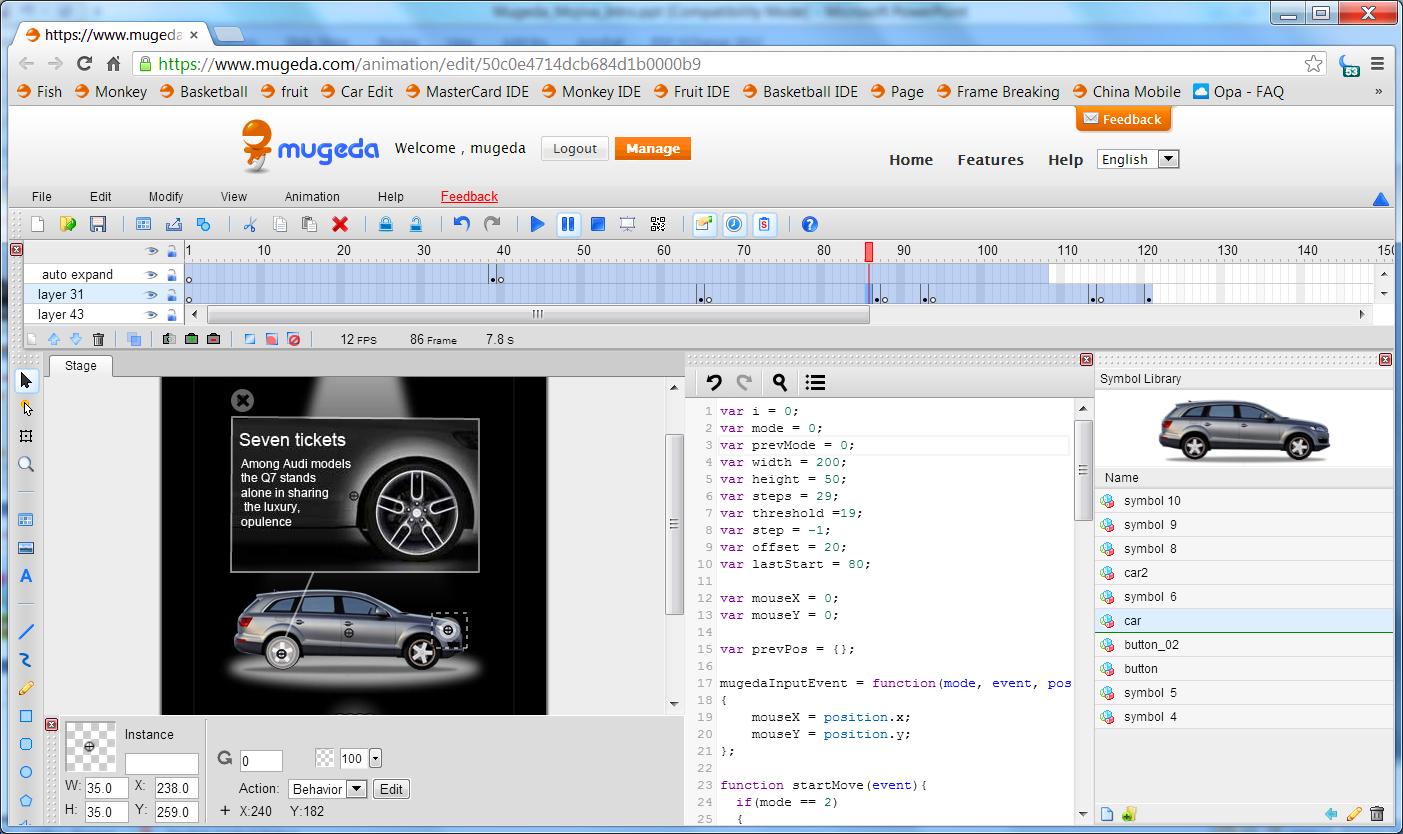Click the orange Manage button
This screenshot has height=834, width=1403.
coord(653,148)
